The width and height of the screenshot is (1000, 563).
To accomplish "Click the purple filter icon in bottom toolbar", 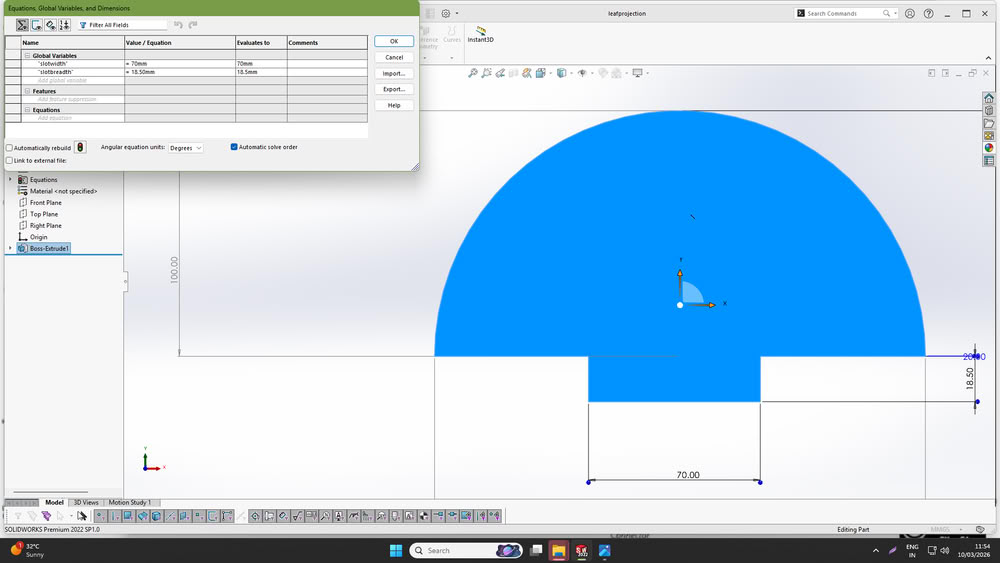I will [46, 516].
